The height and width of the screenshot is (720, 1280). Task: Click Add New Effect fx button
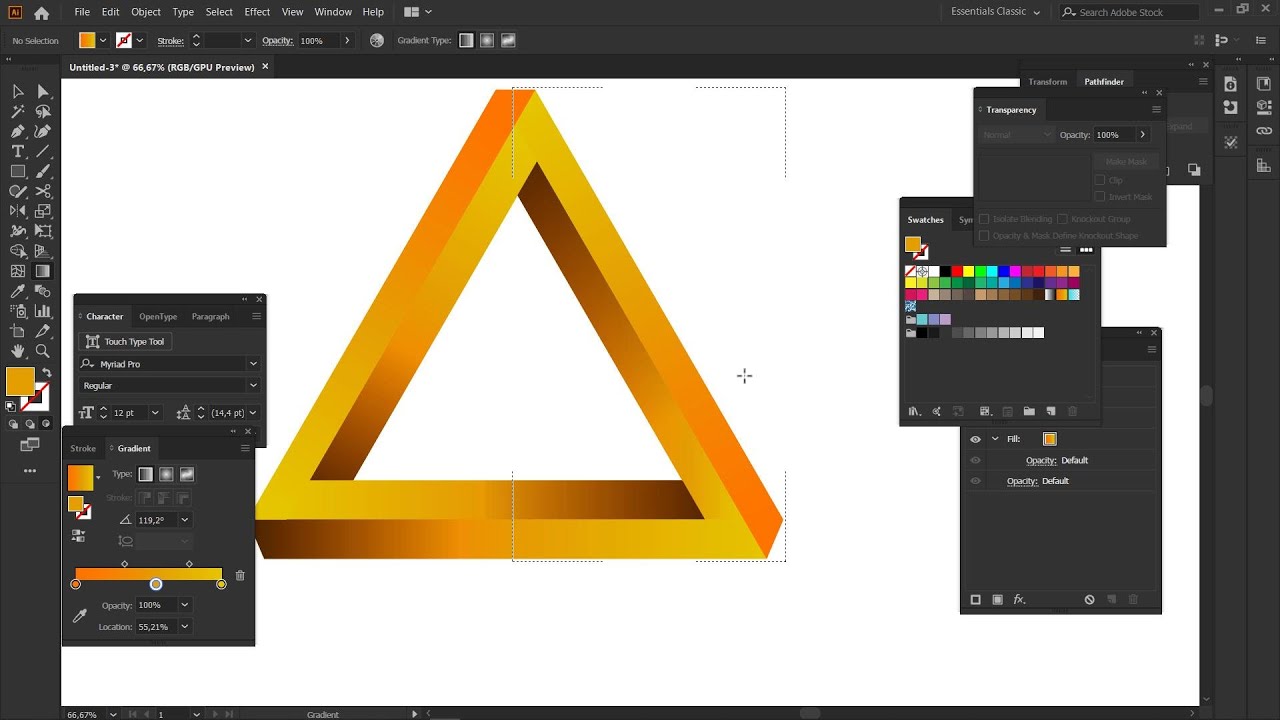coord(1020,600)
